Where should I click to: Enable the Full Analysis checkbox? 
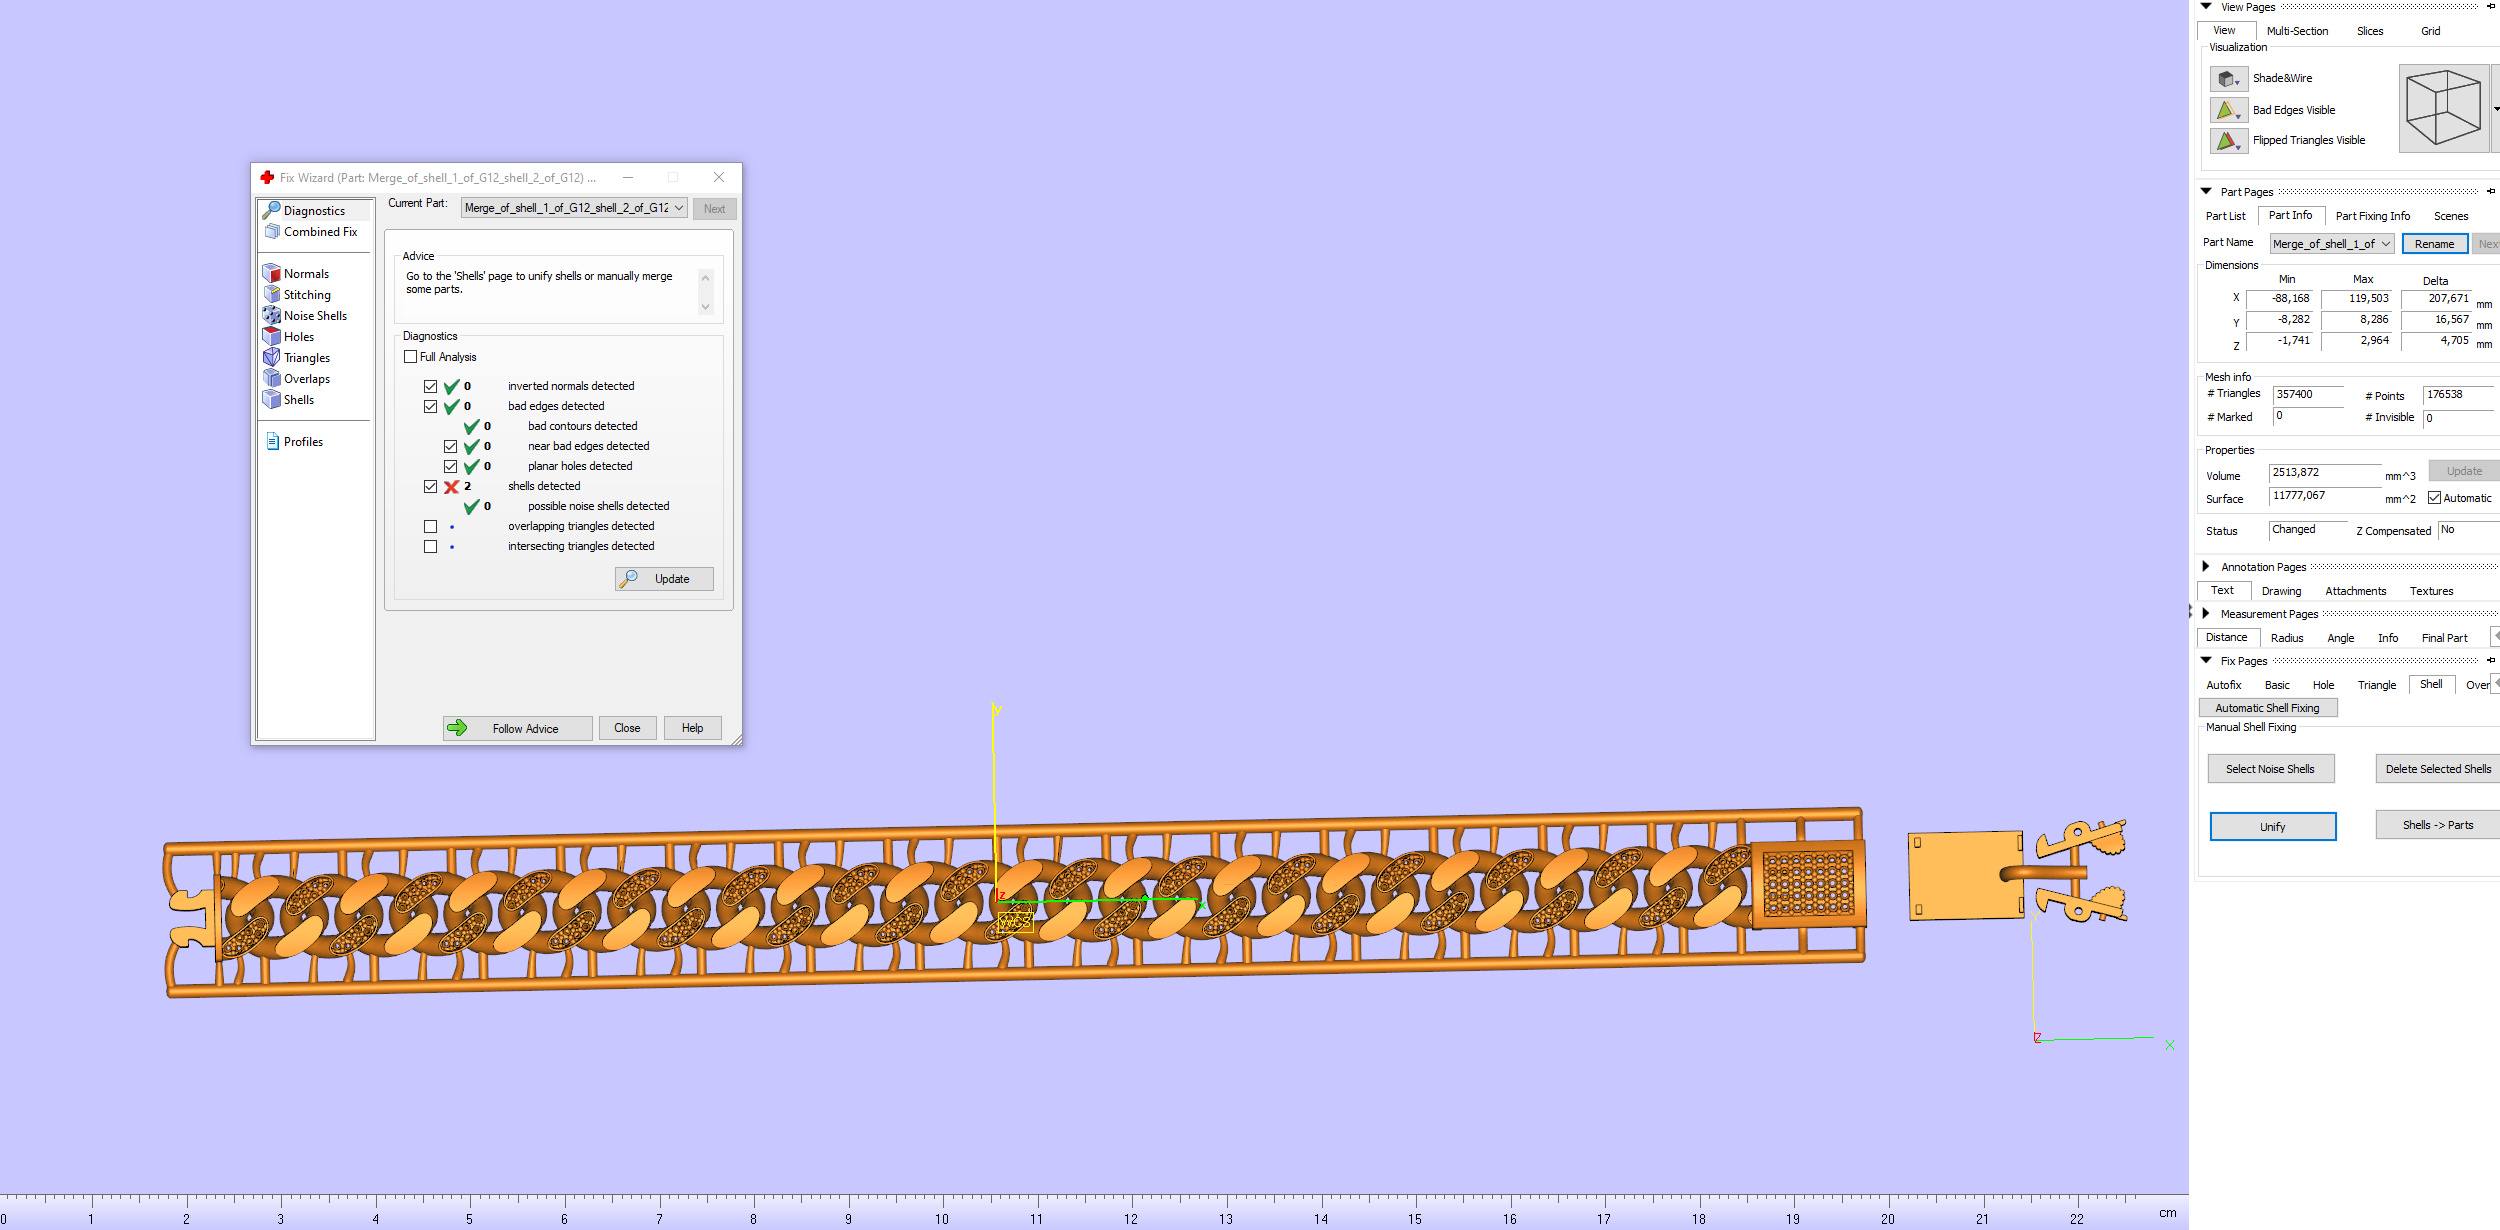click(x=410, y=356)
